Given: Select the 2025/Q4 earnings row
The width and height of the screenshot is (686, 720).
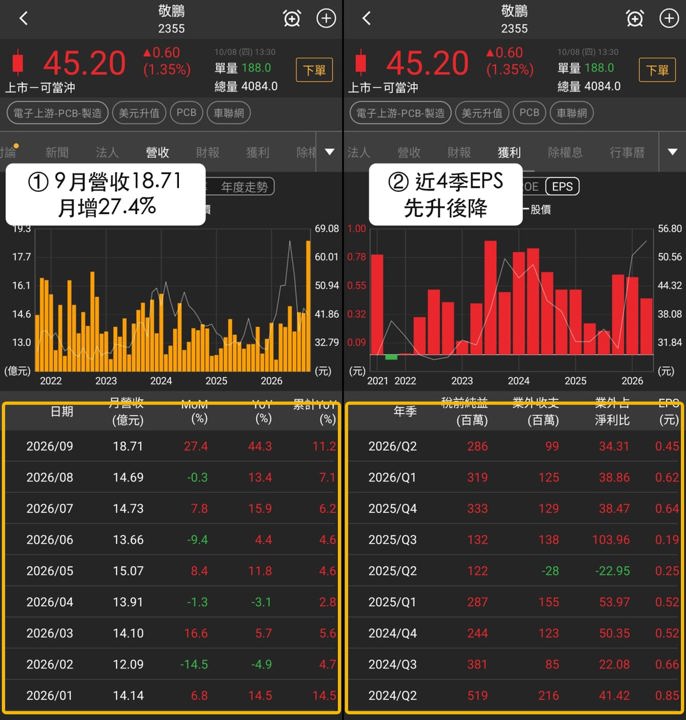Looking at the screenshot, I should pyautogui.click(x=514, y=509).
